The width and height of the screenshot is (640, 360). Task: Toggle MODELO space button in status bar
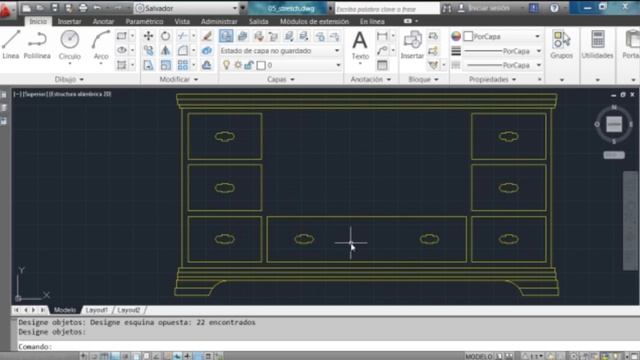click(x=479, y=356)
